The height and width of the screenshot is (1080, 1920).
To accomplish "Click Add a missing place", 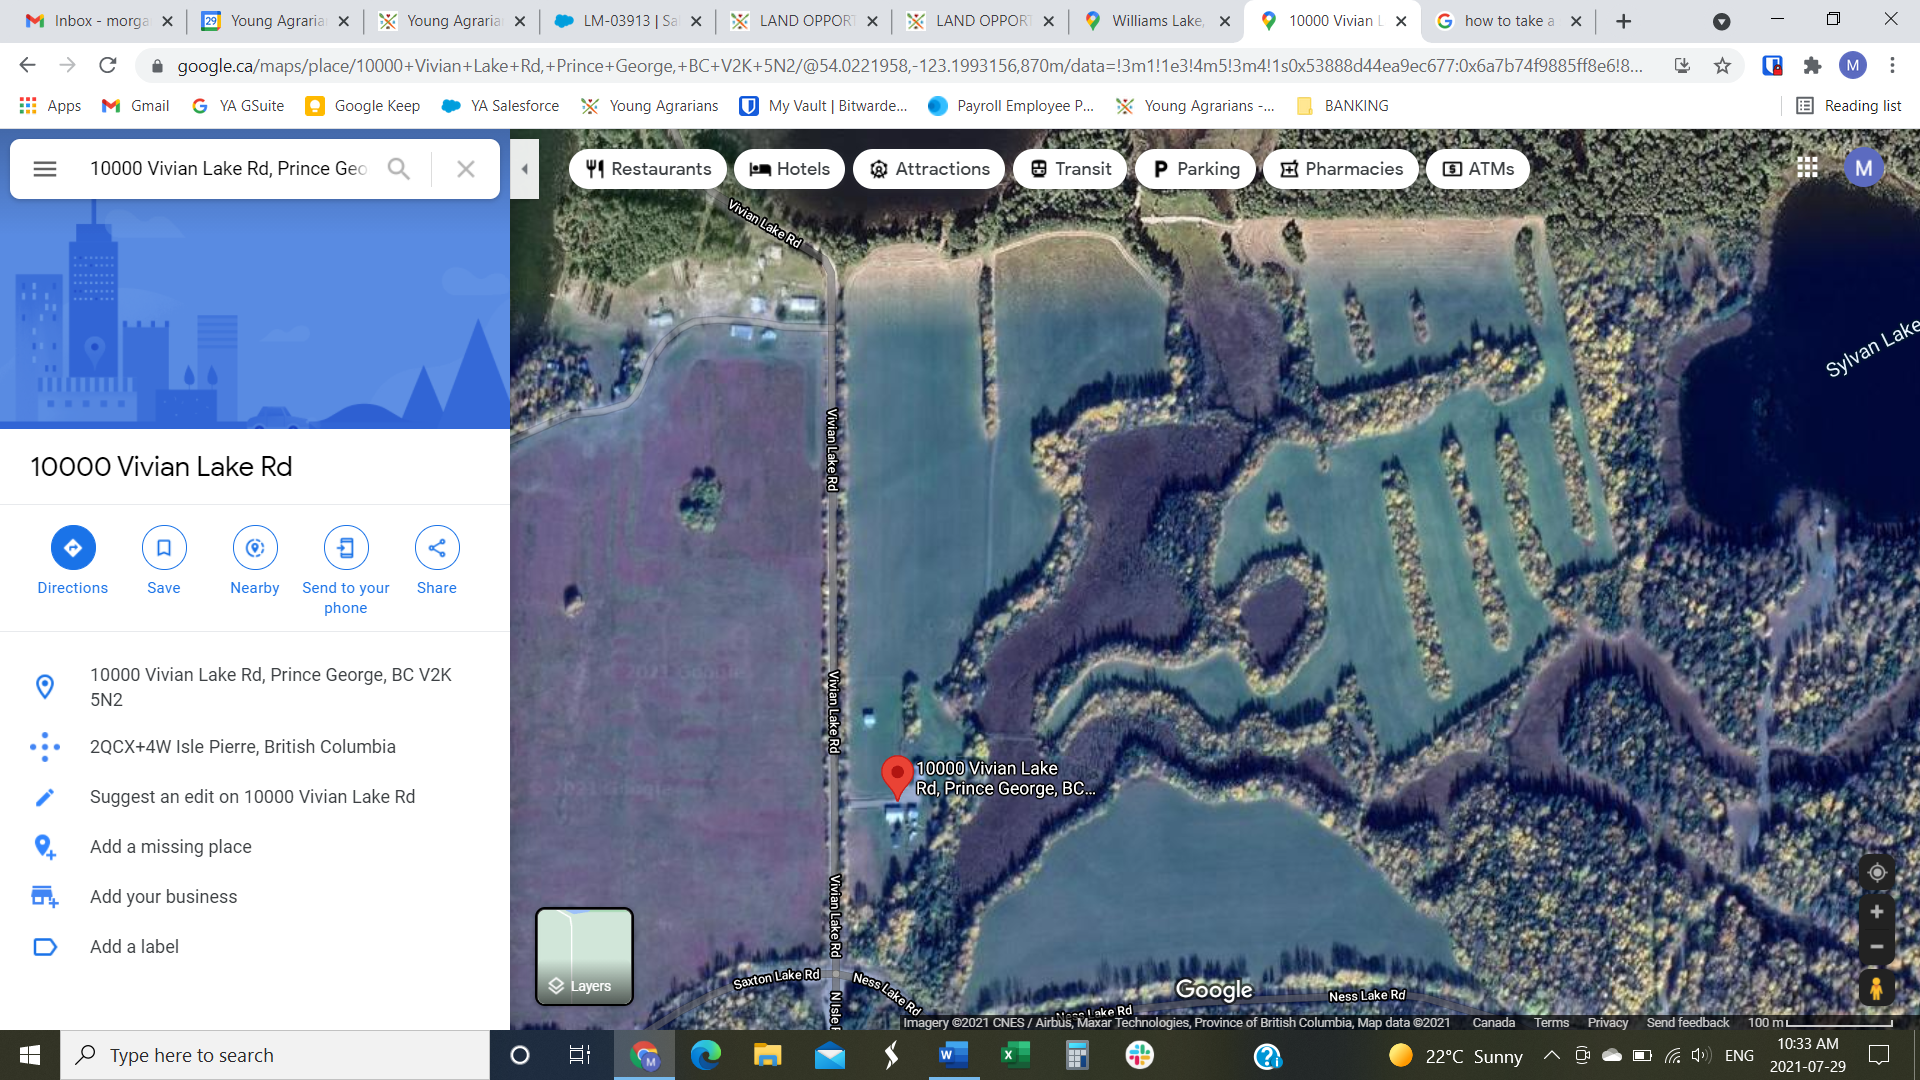I will click(x=170, y=847).
